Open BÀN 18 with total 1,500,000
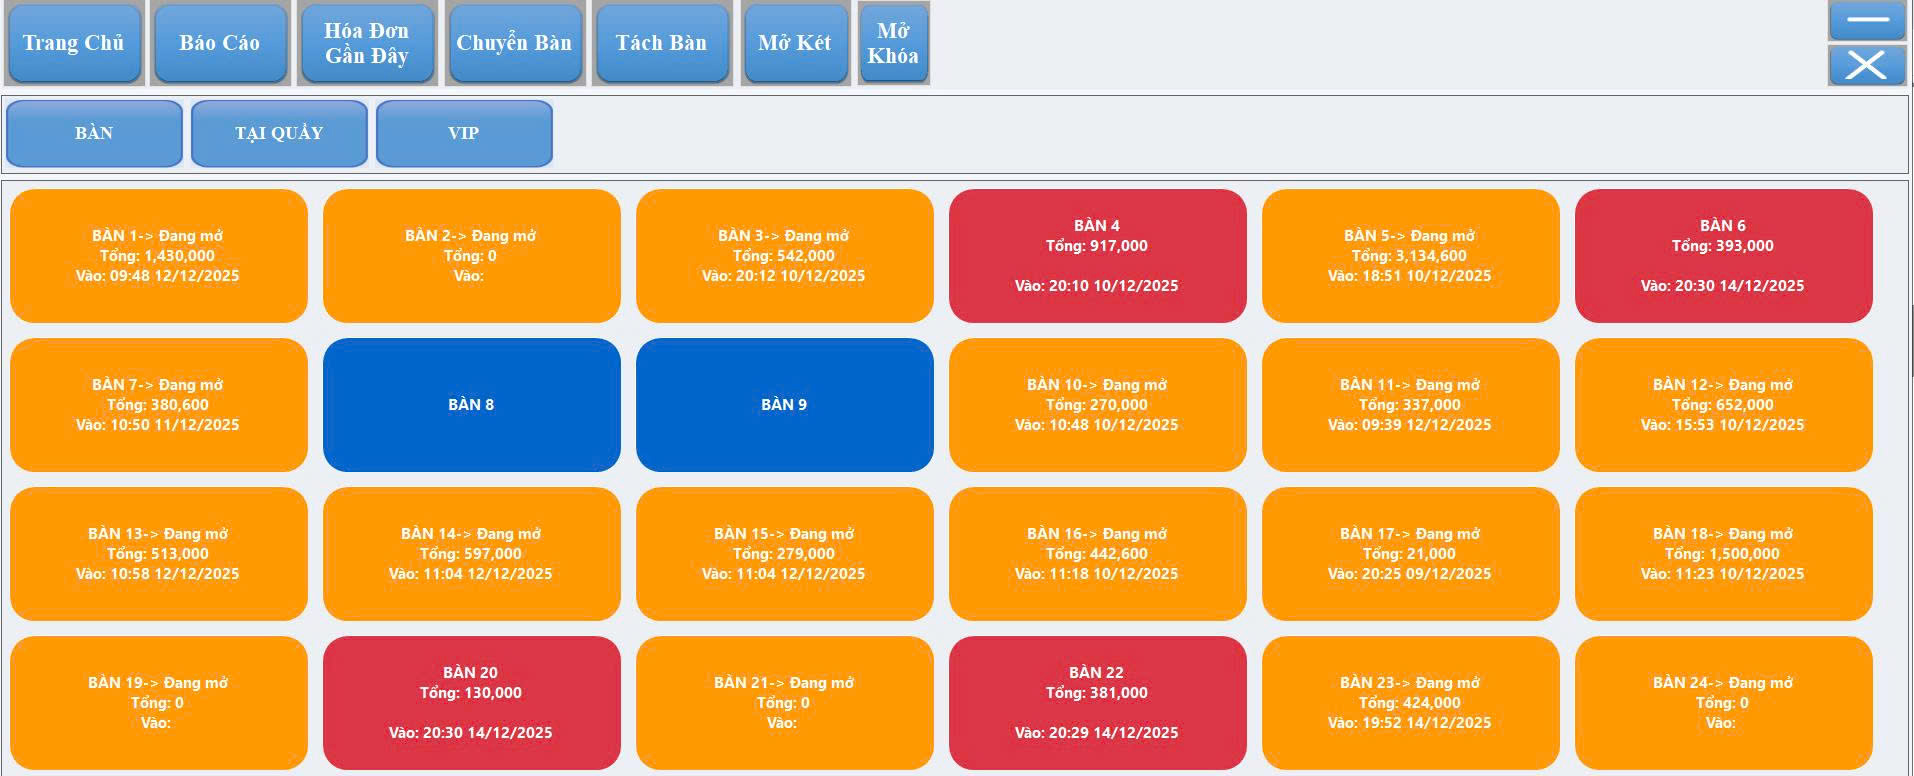Image resolution: width=1914 pixels, height=776 pixels. click(1723, 554)
